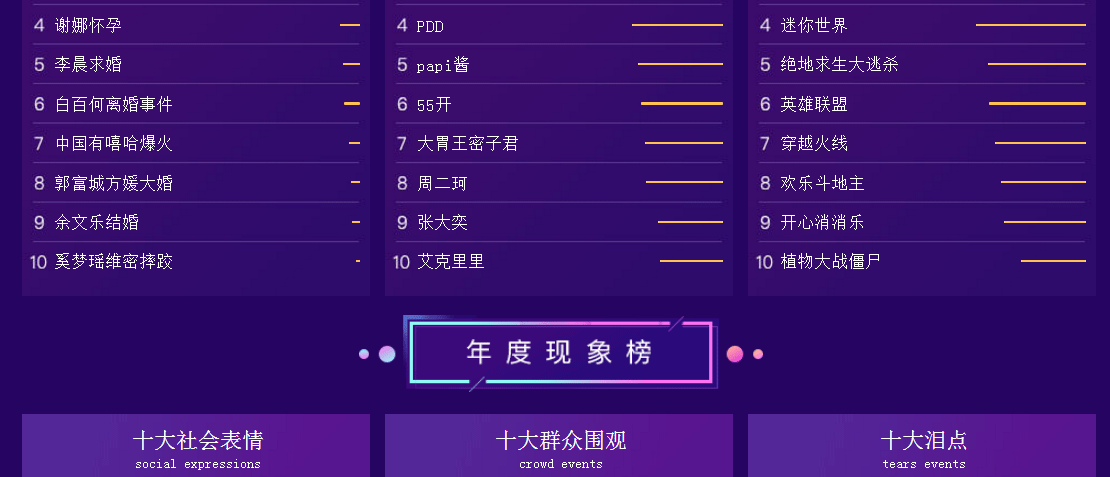Click the PDD streamer entry

[559, 25]
